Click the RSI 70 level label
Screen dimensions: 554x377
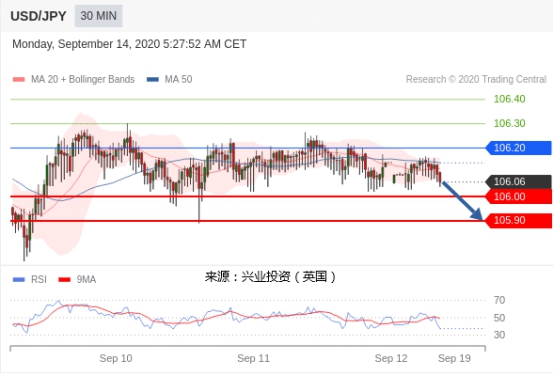(499, 300)
